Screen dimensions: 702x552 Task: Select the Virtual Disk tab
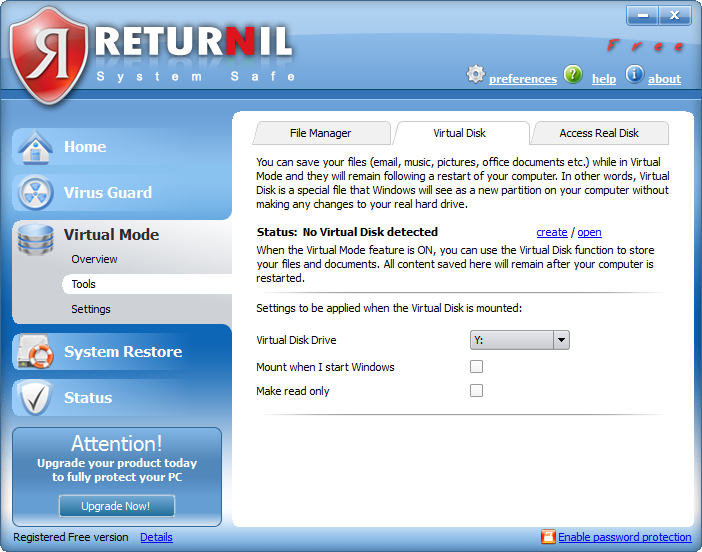coord(461,133)
